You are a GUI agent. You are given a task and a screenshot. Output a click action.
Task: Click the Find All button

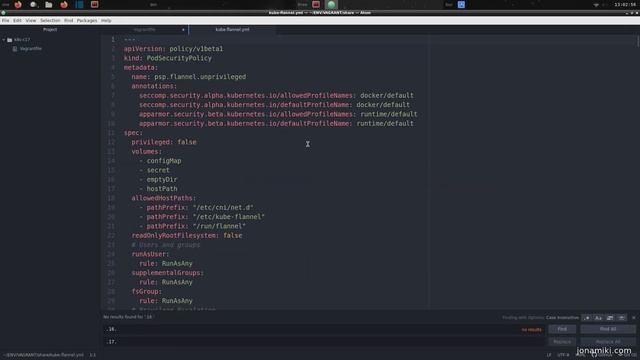608,329
